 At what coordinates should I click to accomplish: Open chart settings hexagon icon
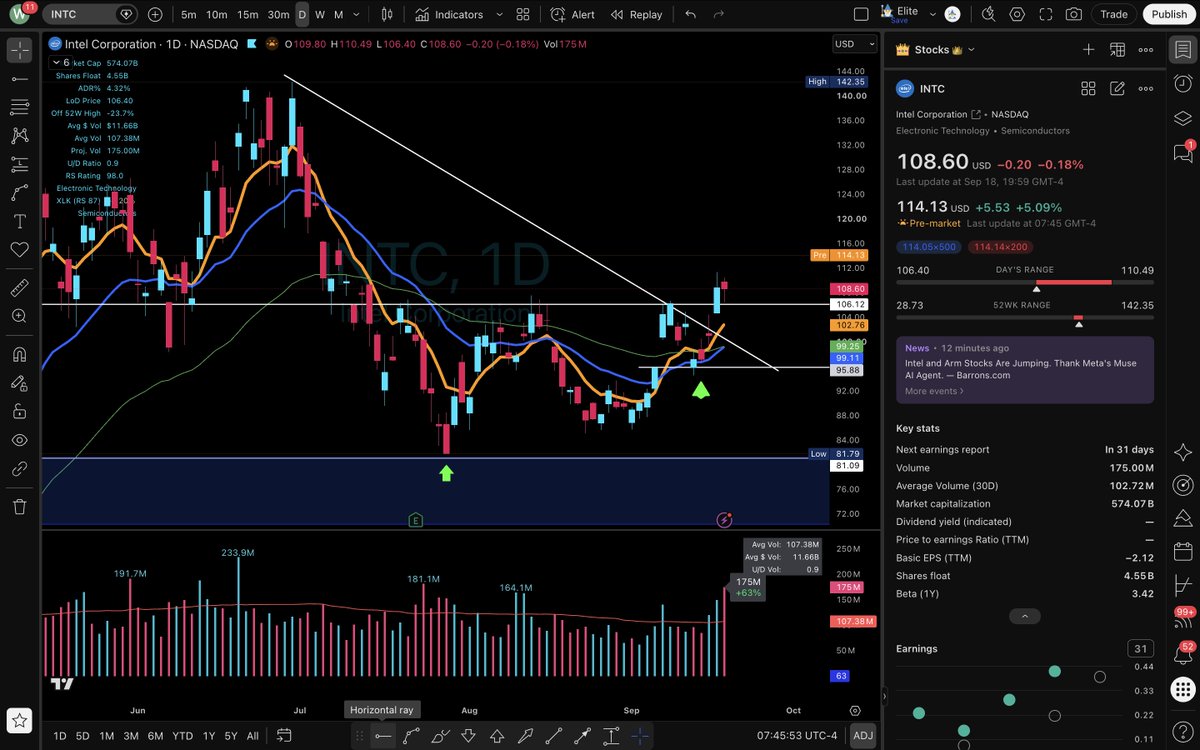pyautogui.click(x=1017, y=14)
